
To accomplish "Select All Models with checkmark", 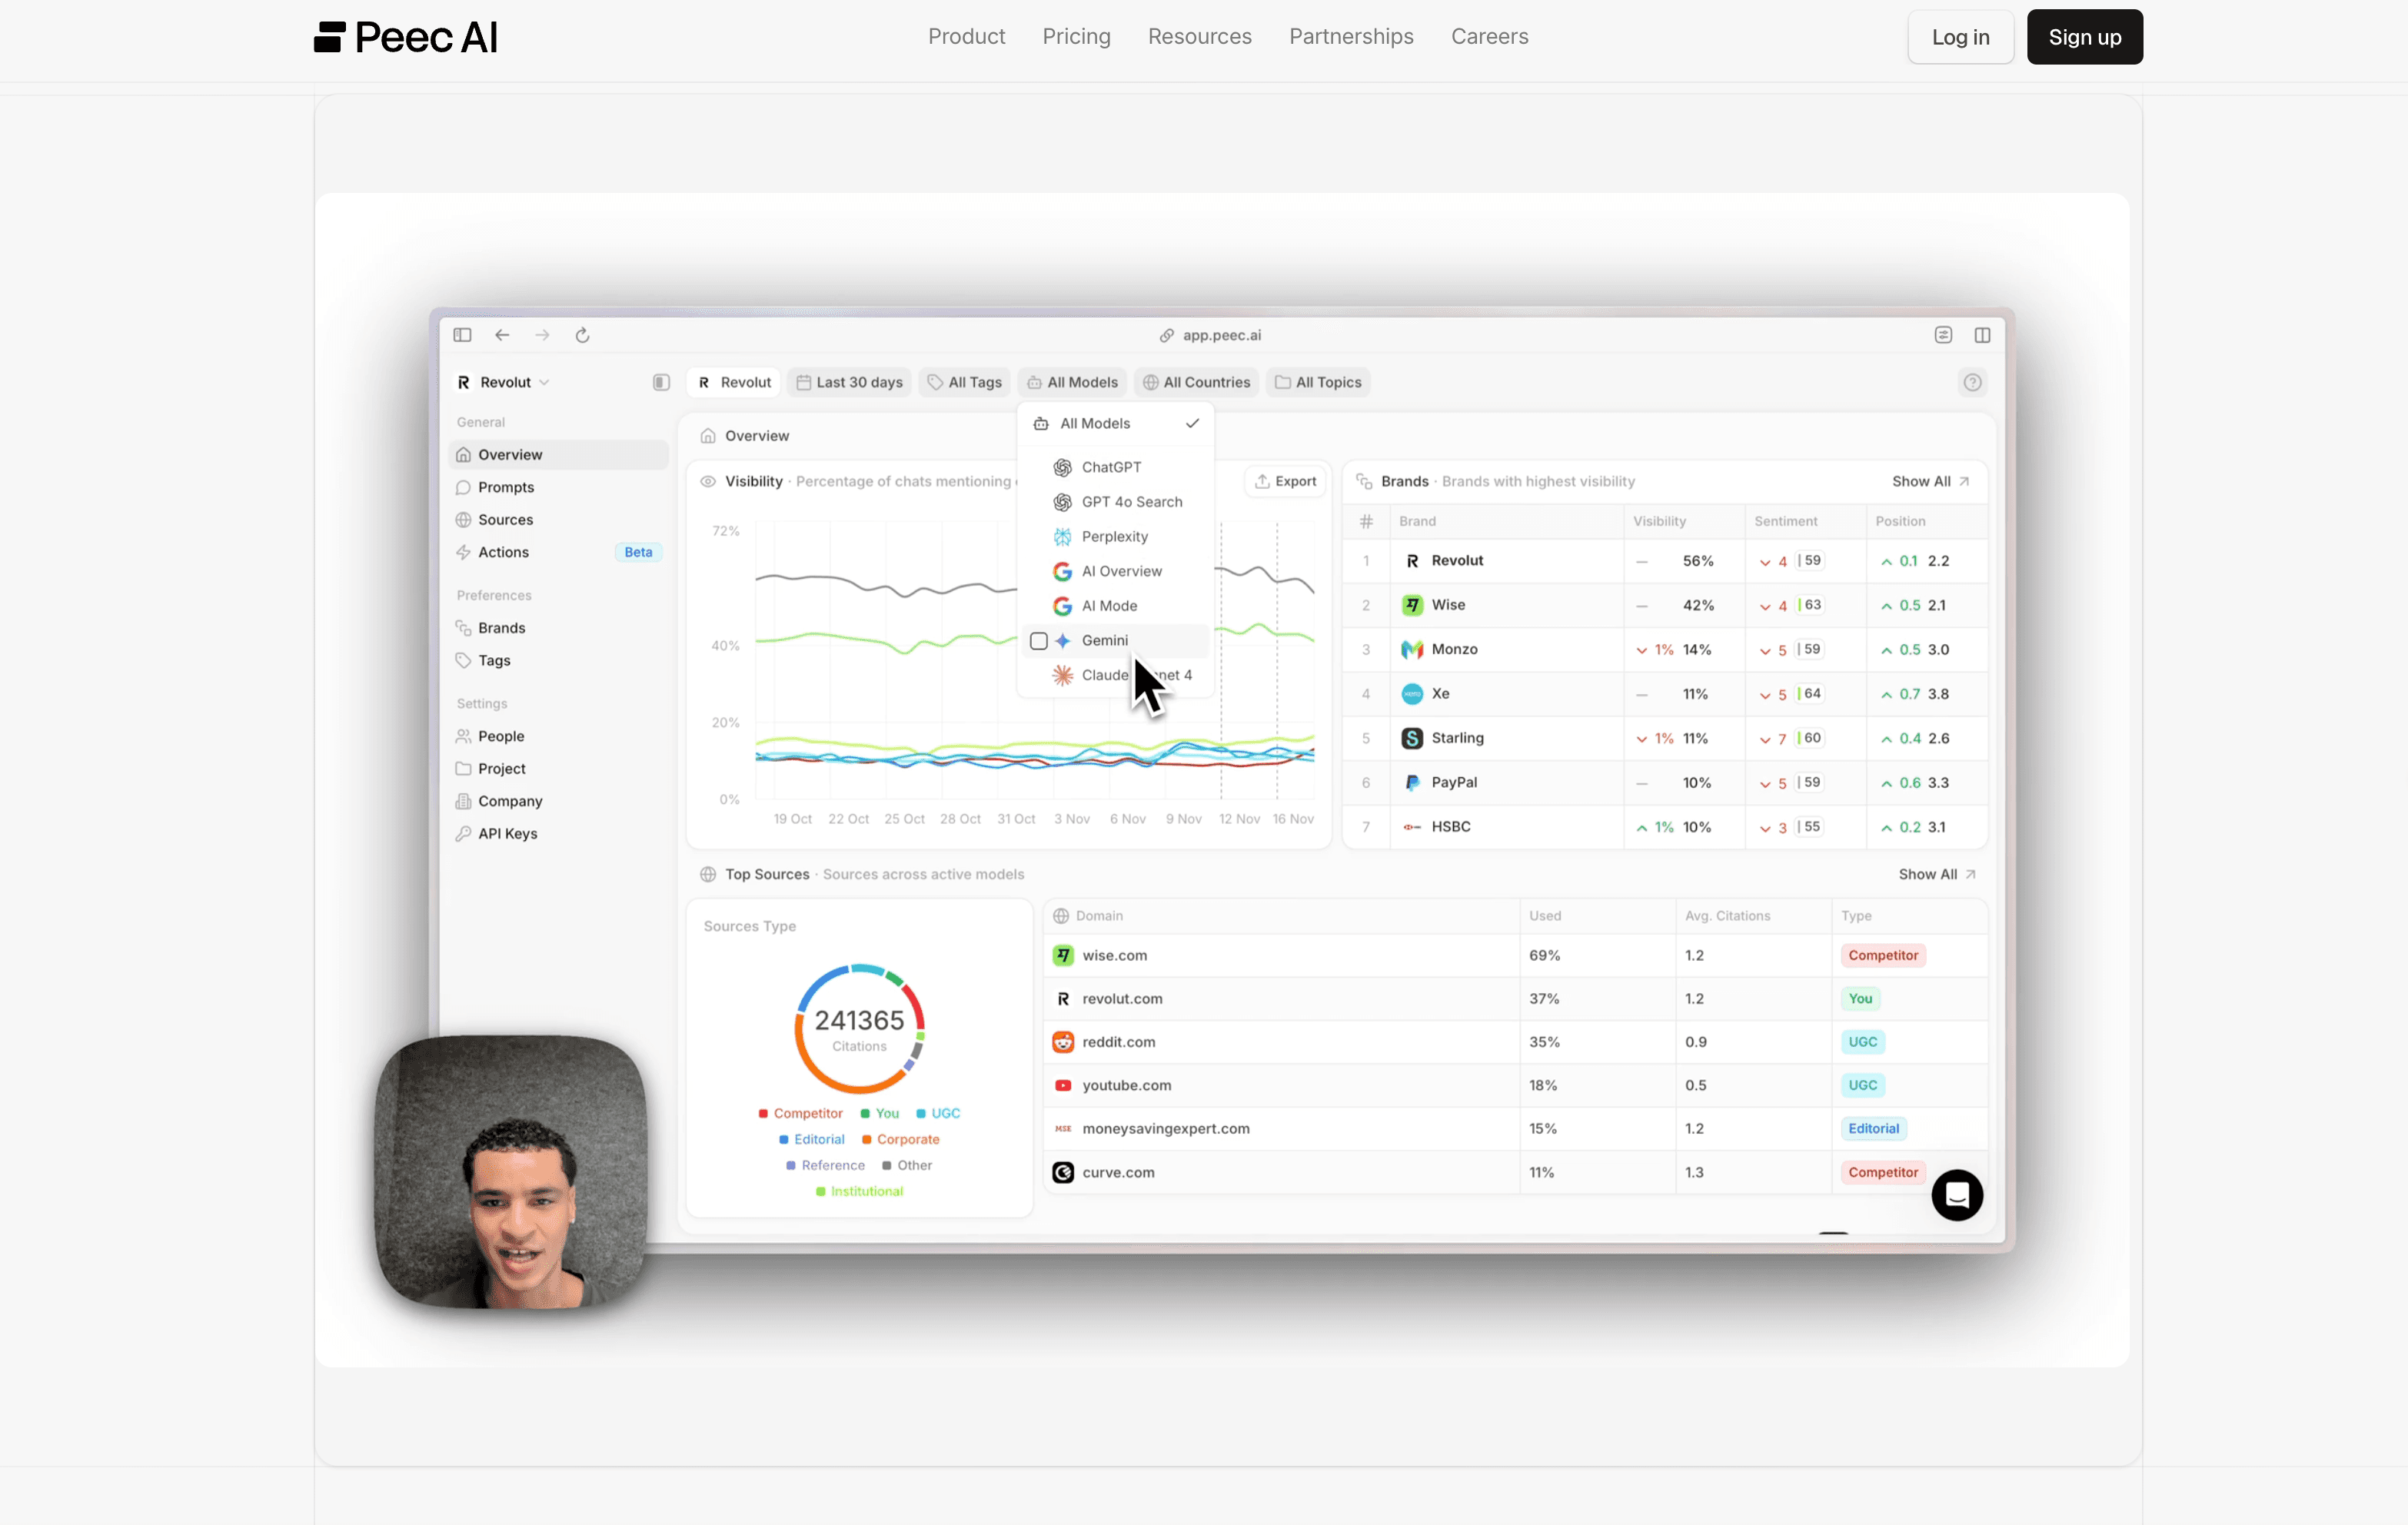I will click(1115, 424).
